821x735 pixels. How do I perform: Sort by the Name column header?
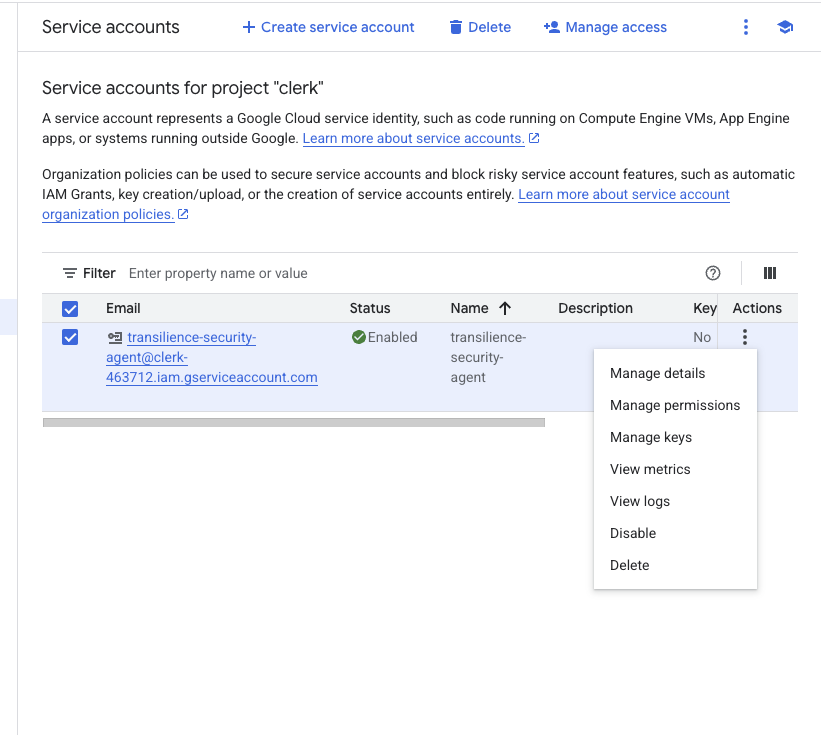[x=469, y=308]
